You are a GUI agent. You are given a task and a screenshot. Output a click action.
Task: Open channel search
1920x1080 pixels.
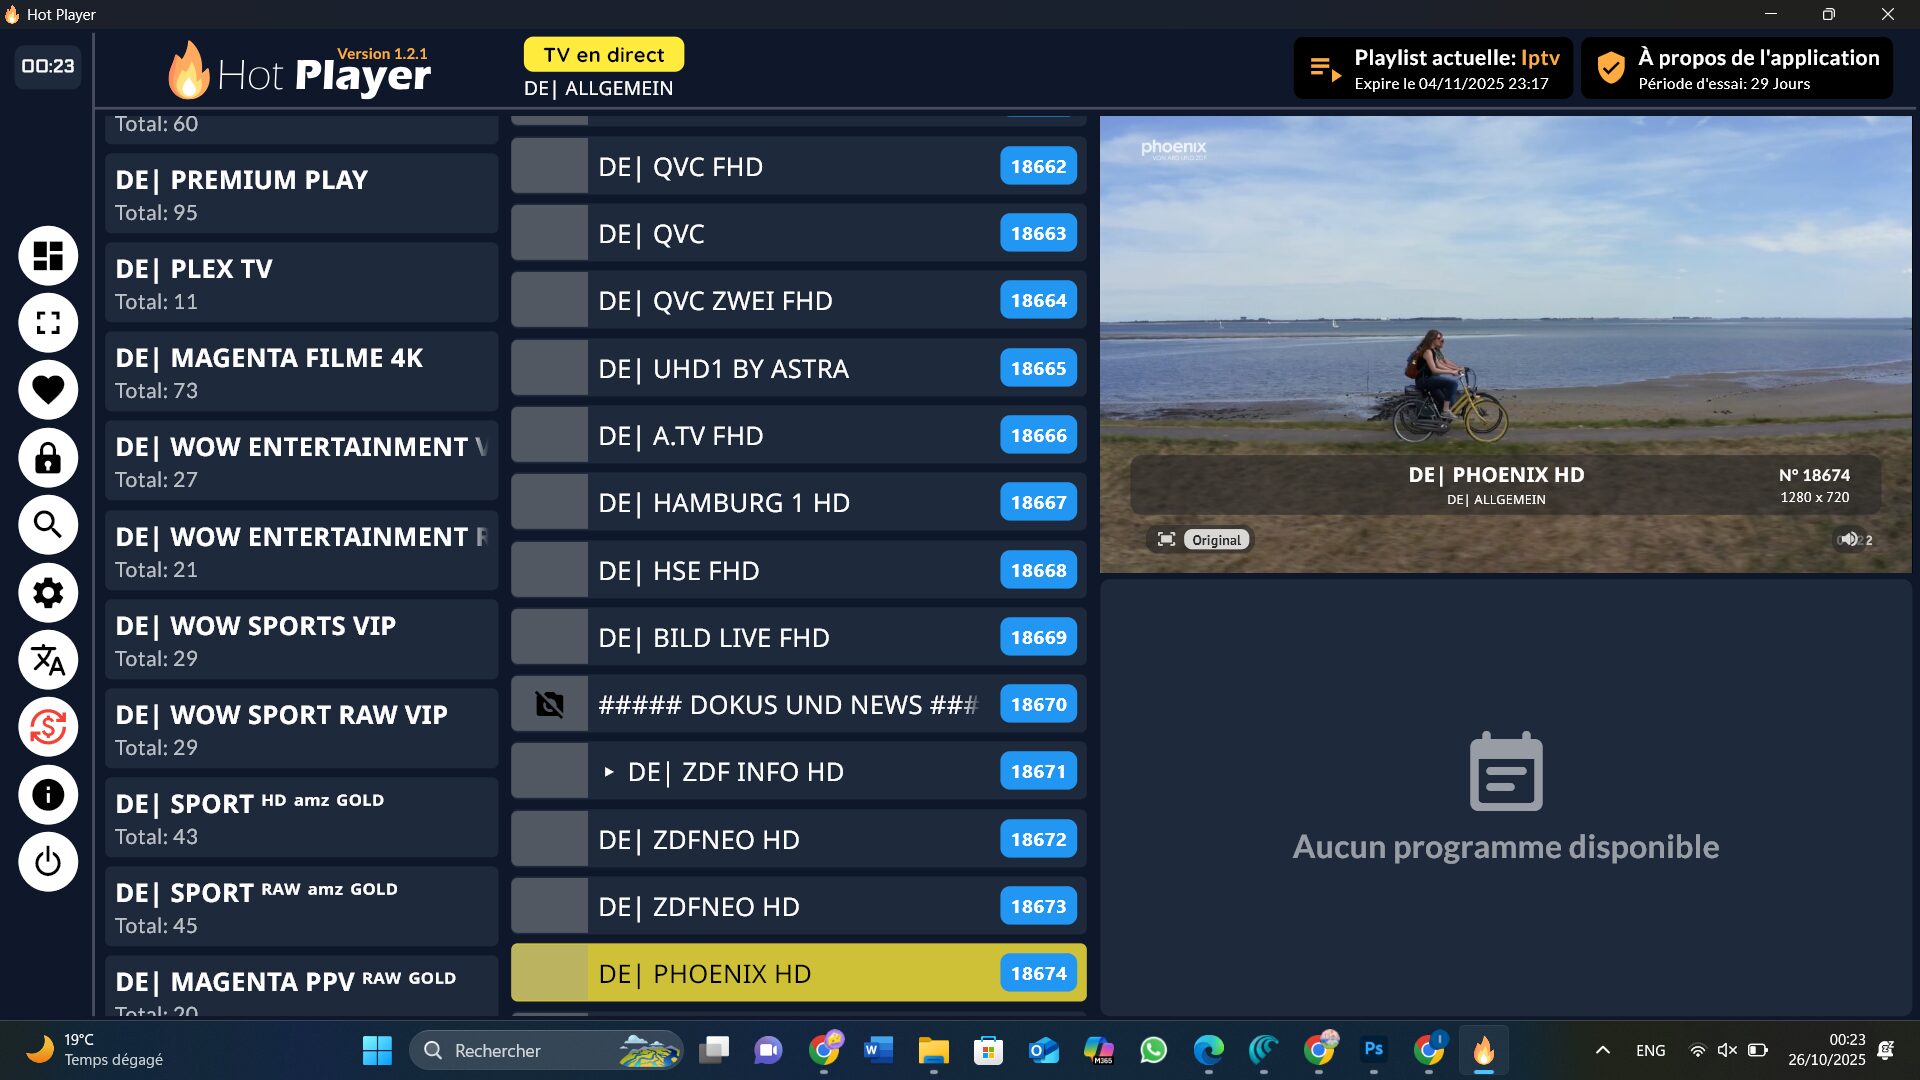(48, 525)
